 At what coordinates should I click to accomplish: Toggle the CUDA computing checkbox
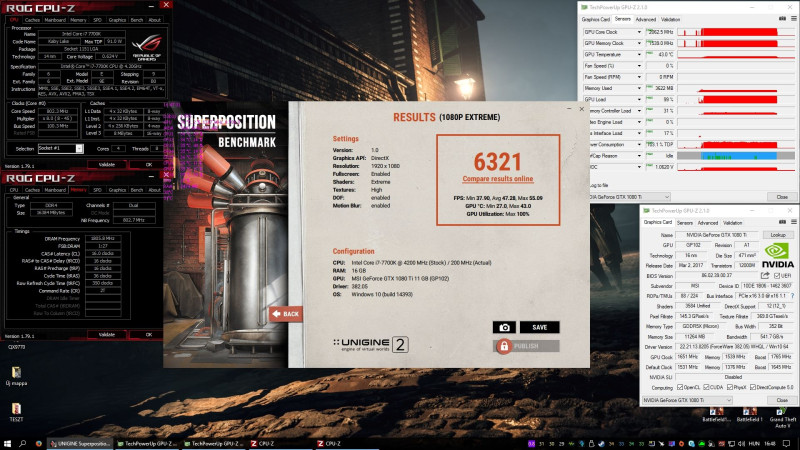pyautogui.click(x=706, y=388)
